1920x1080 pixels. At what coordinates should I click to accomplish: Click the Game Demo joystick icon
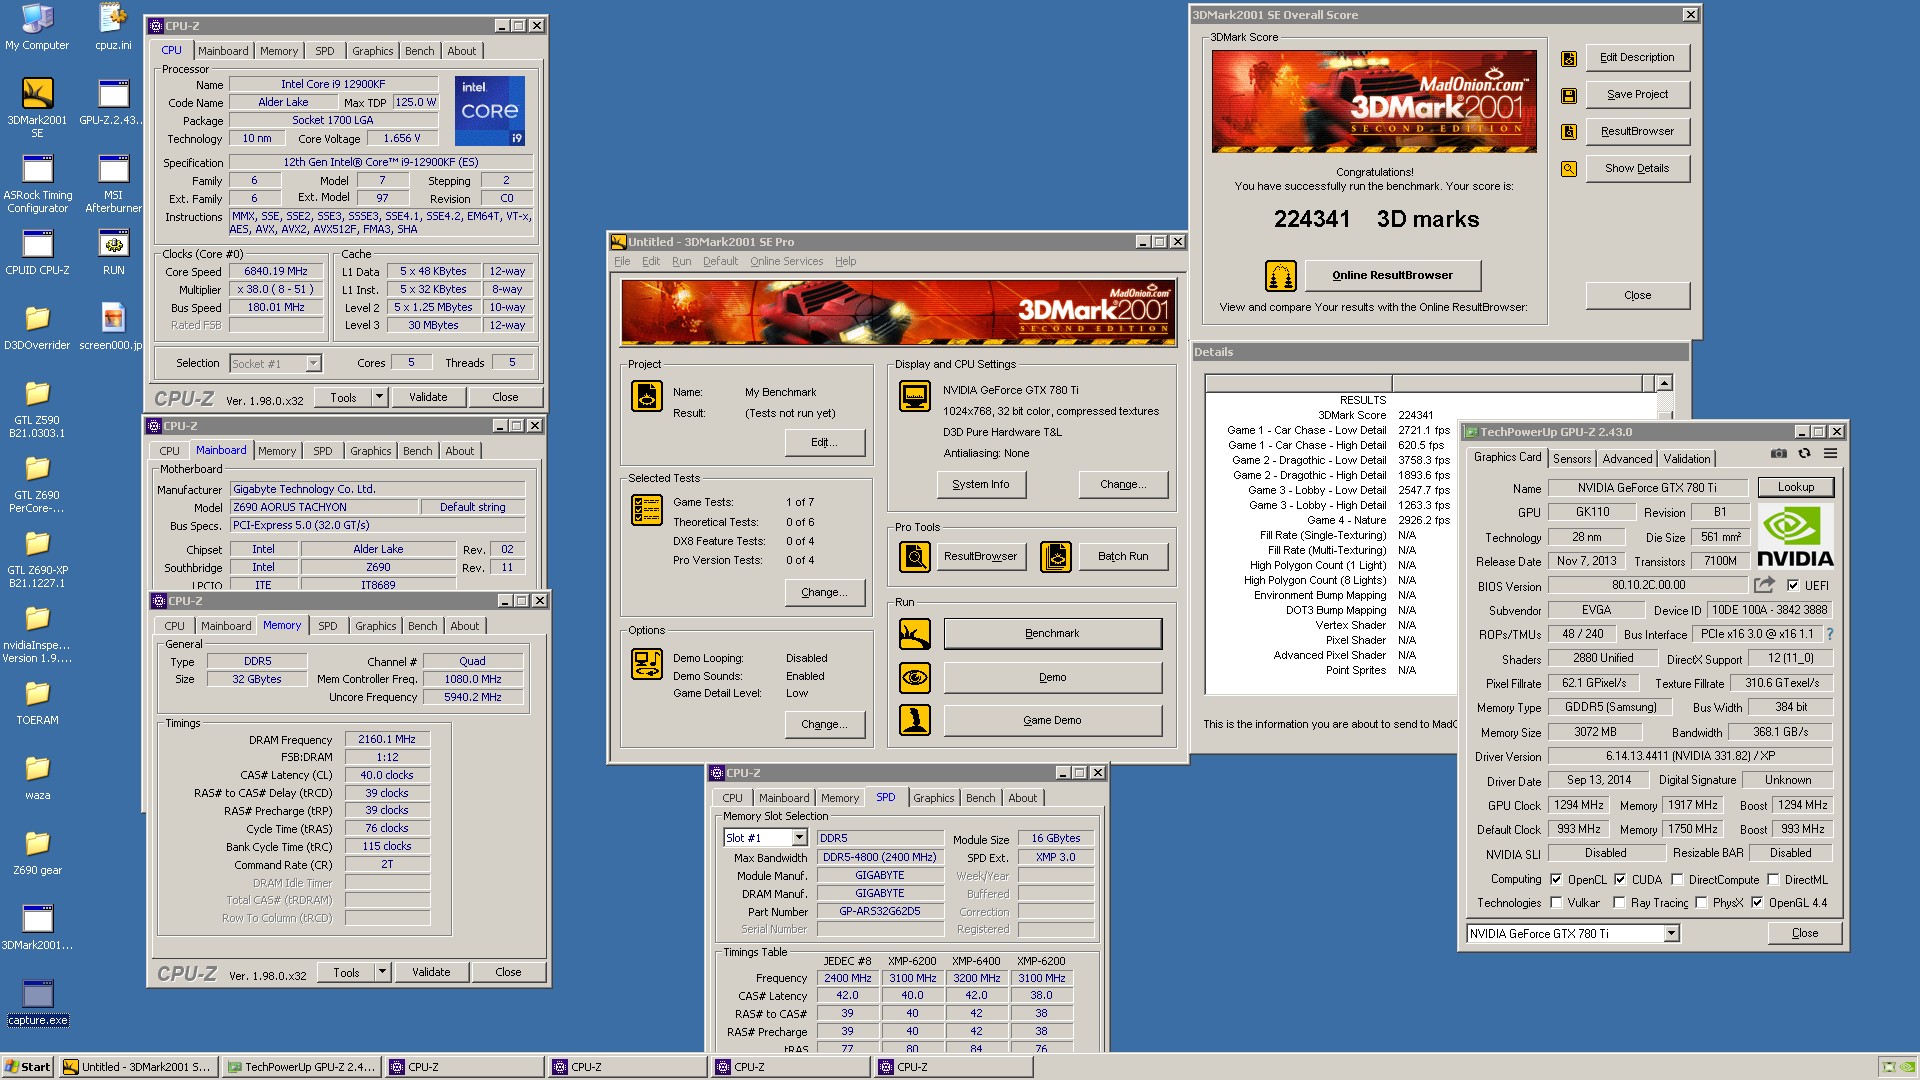[x=915, y=720]
